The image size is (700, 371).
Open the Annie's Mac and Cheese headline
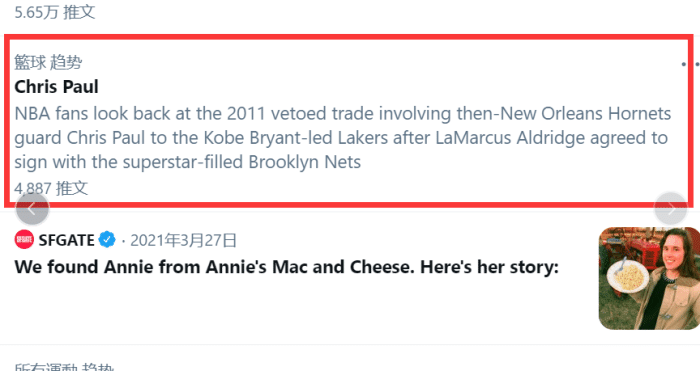tap(286, 267)
